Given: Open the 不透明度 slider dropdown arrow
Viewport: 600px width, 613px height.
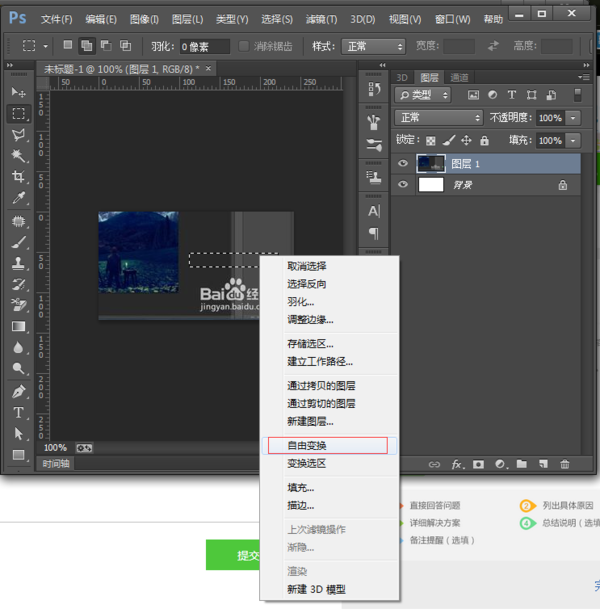Looking at the screenshot, I should 573,118.
